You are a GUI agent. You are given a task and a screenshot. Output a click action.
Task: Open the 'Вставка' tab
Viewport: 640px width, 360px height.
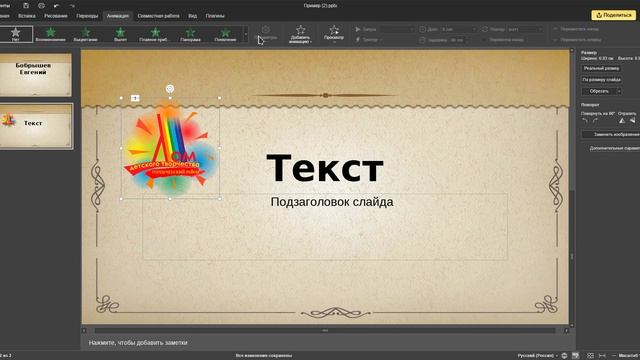(27, 16)
